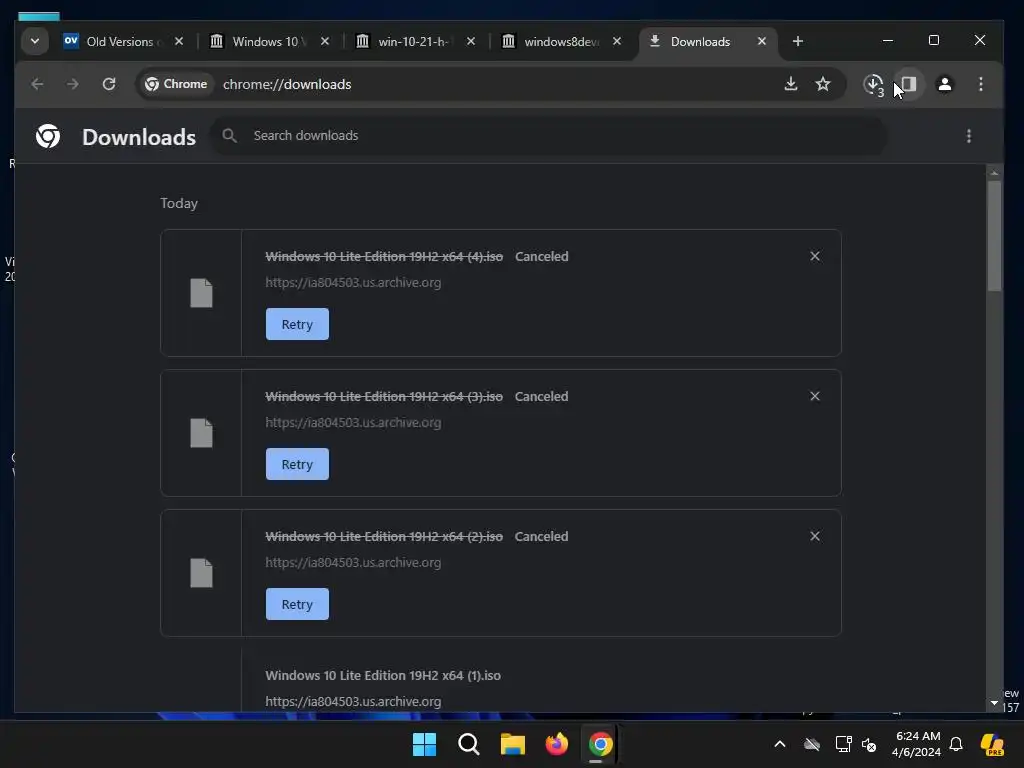The width and height of the screenshot is (1024, 768).
Task: Click the file icon for (4).iso
Action: coord(201,293)
